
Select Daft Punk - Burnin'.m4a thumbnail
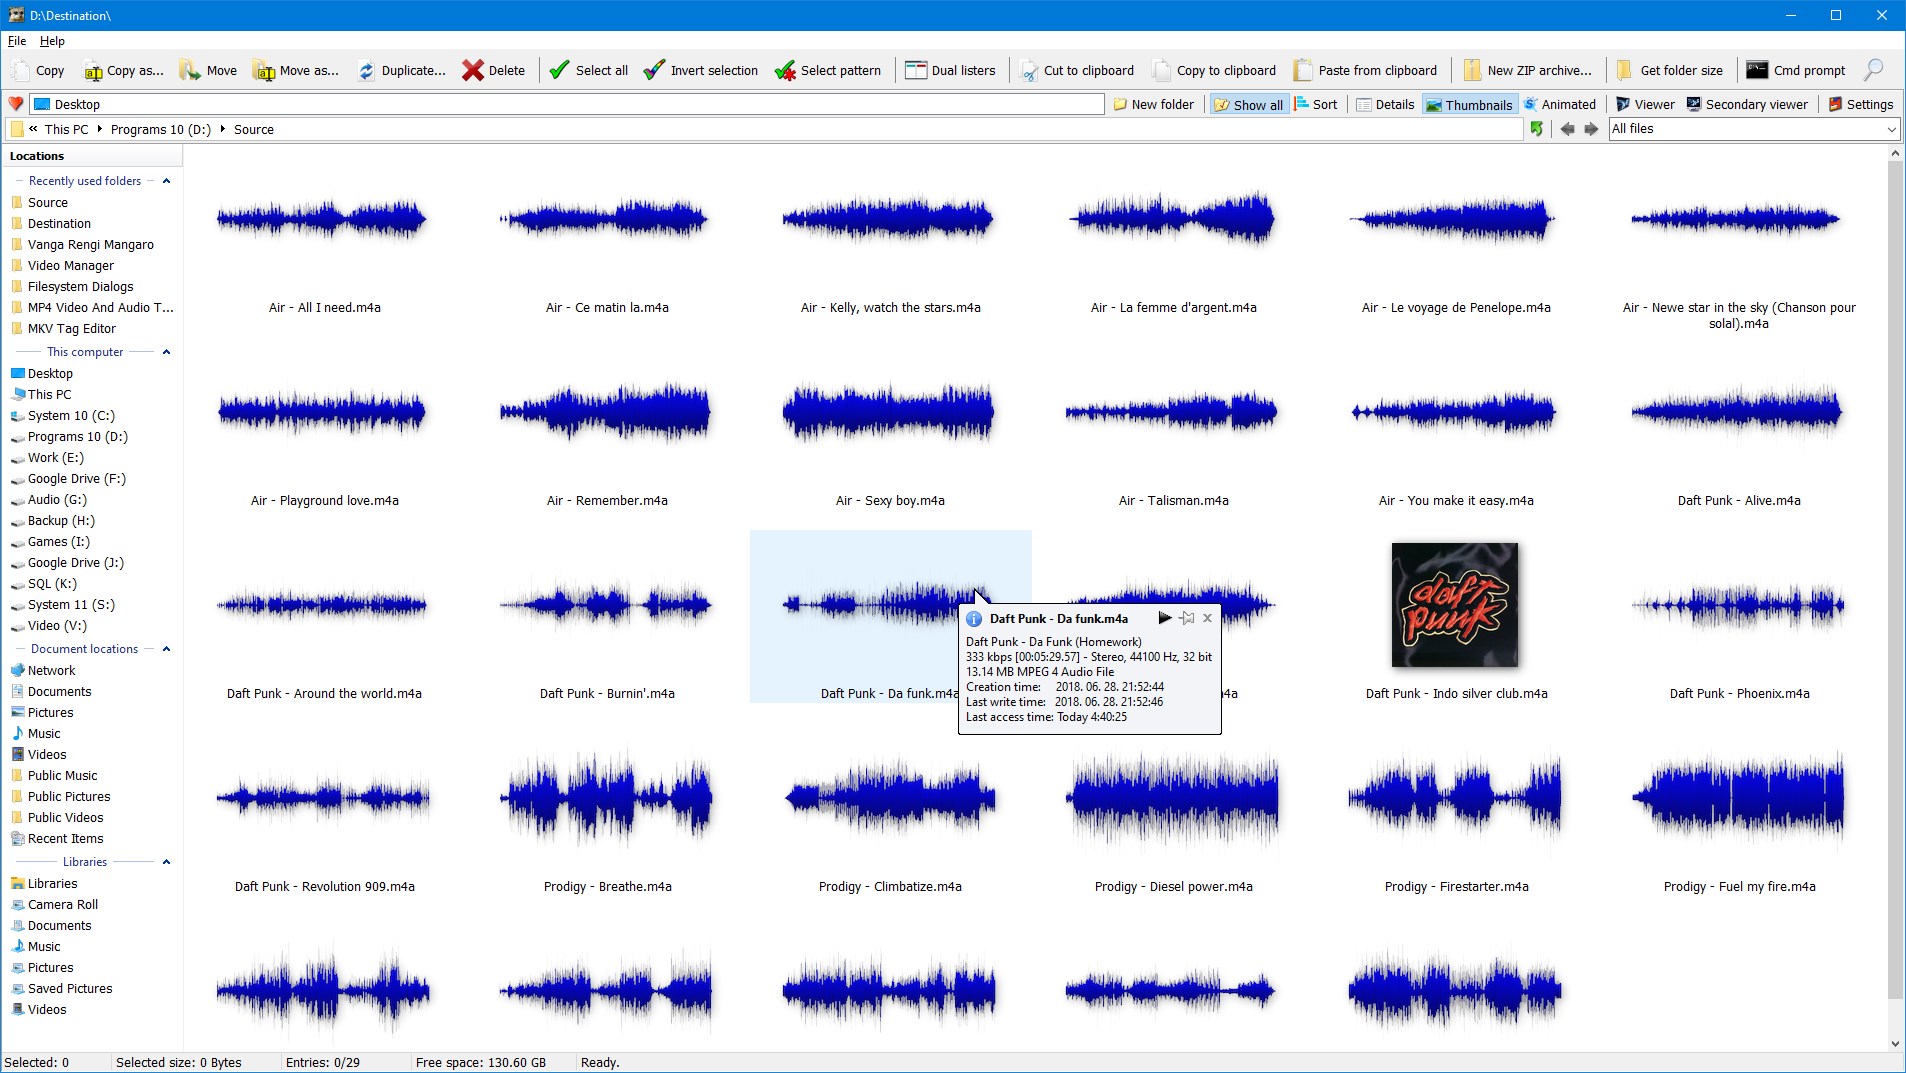click(x=606, y=605)
